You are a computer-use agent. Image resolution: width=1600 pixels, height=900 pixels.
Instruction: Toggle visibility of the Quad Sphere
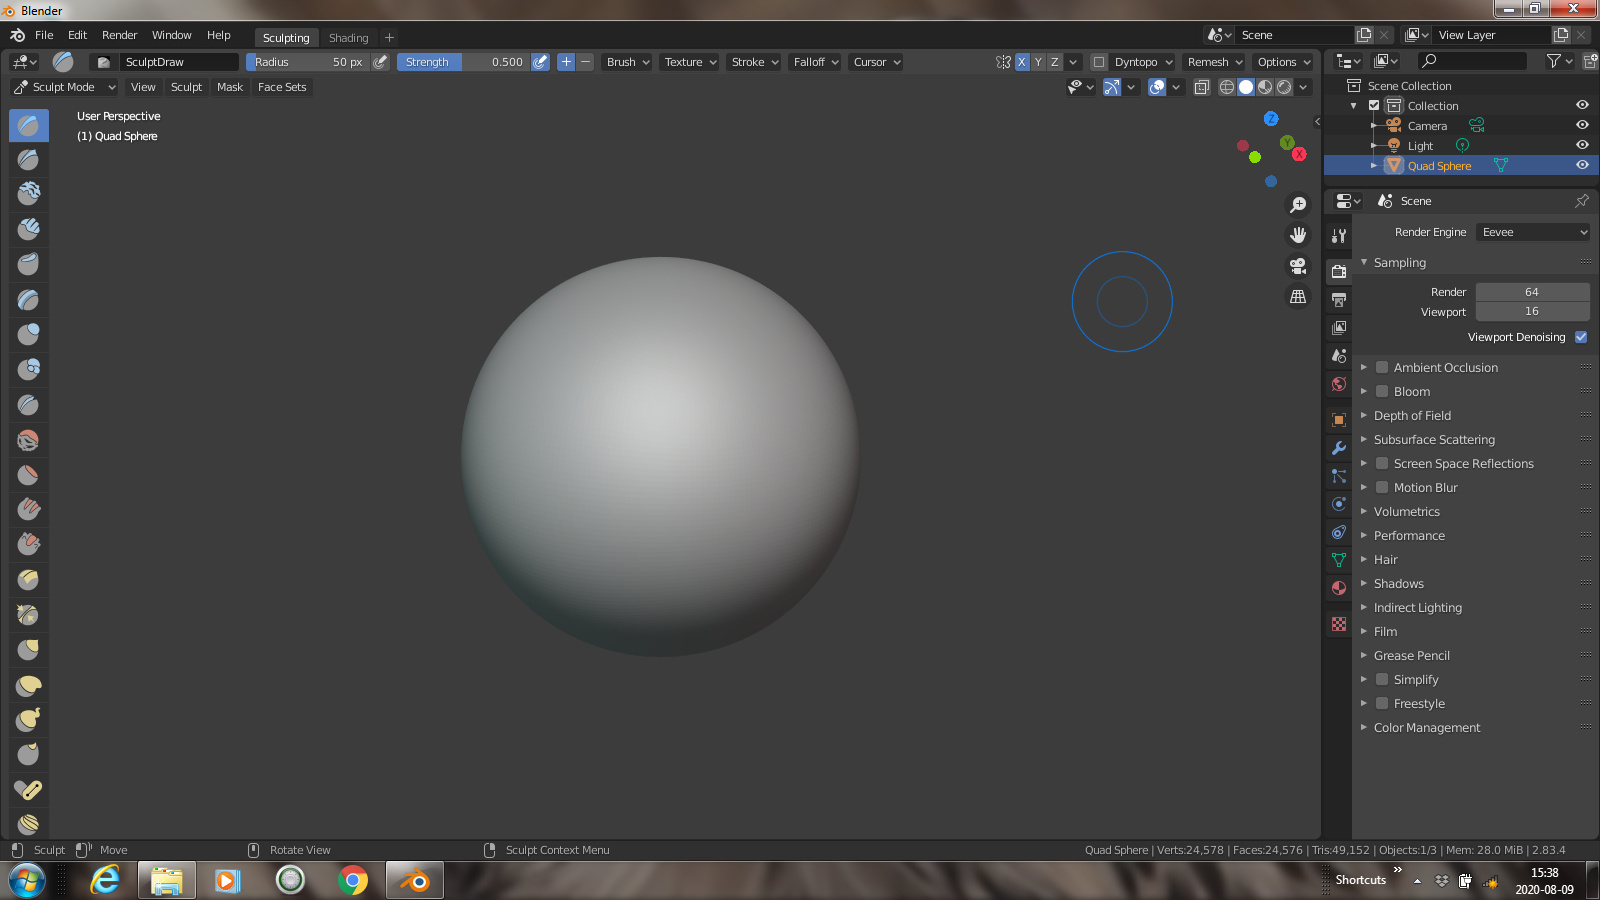coord(1582,165)
